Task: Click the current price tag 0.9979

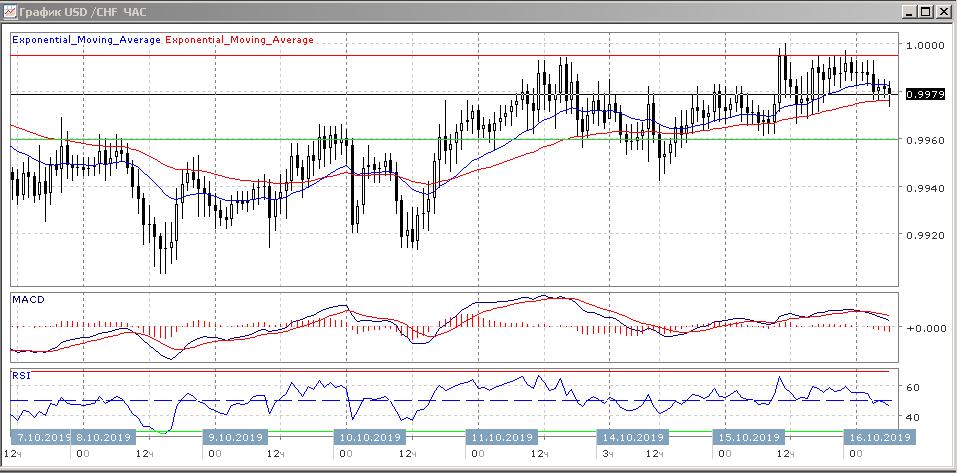Action: 922,94
